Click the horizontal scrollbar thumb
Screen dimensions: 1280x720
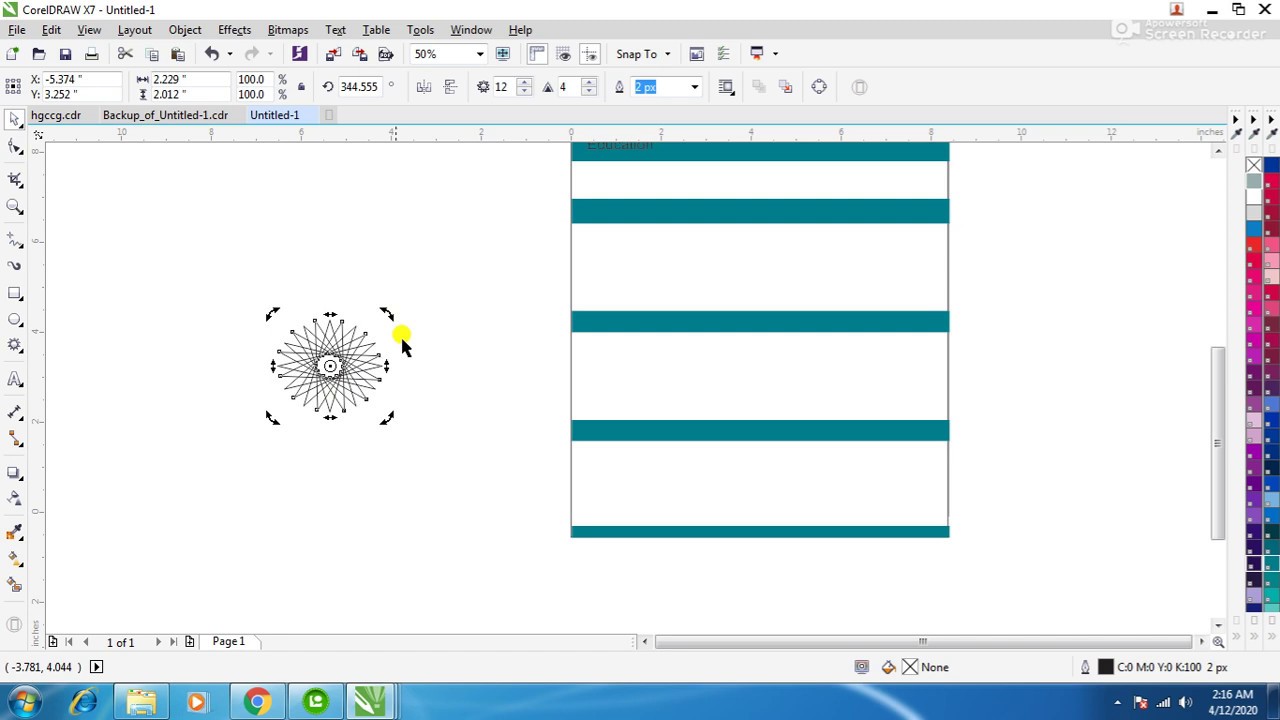click(x=923, y=641)
